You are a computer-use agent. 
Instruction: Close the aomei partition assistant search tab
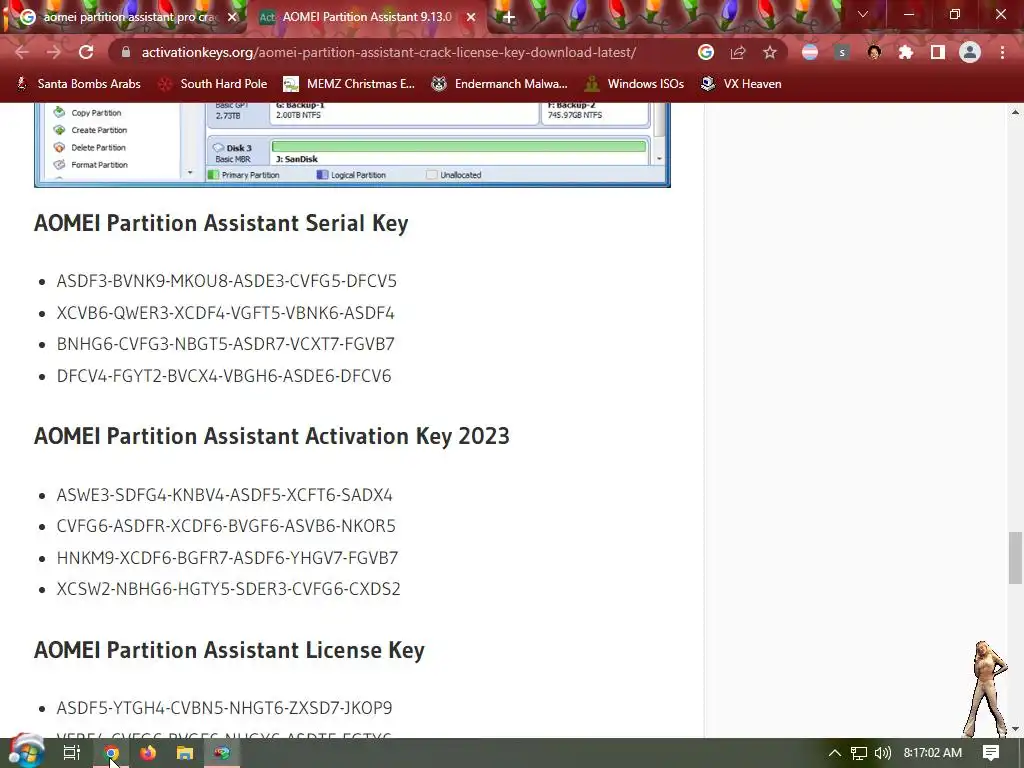[232, 17]
